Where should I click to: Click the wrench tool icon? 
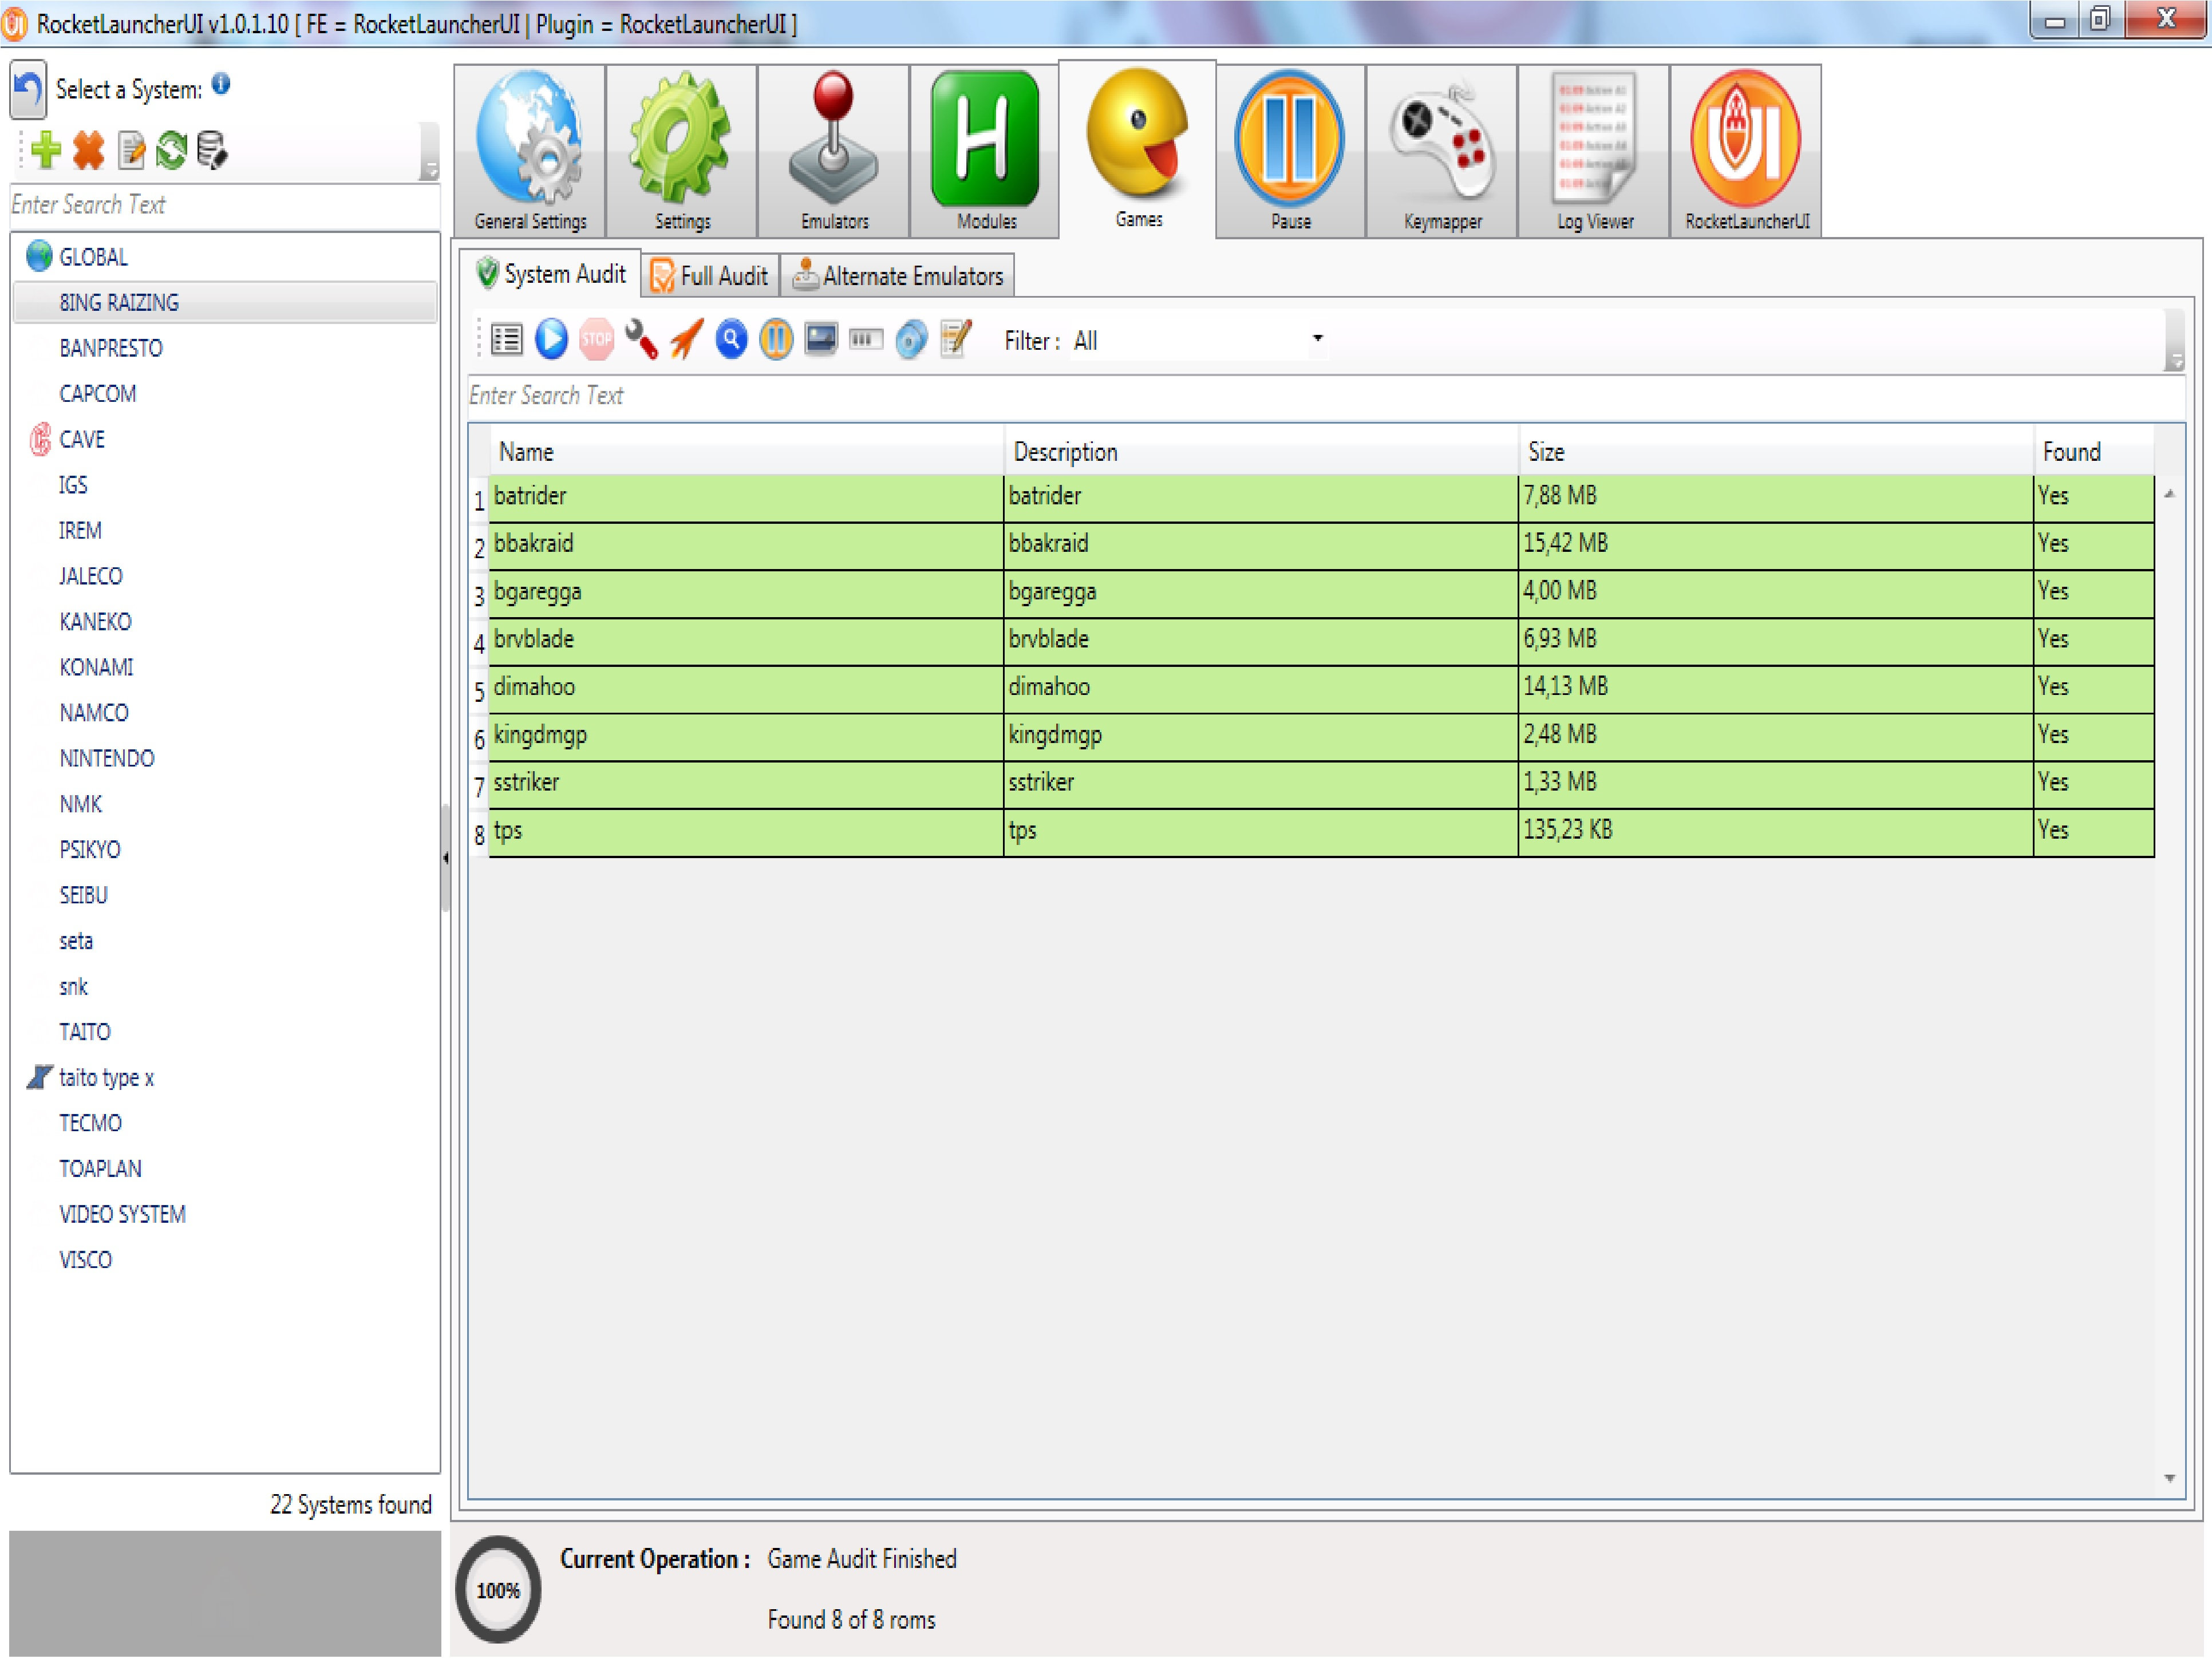click(641, 340)
